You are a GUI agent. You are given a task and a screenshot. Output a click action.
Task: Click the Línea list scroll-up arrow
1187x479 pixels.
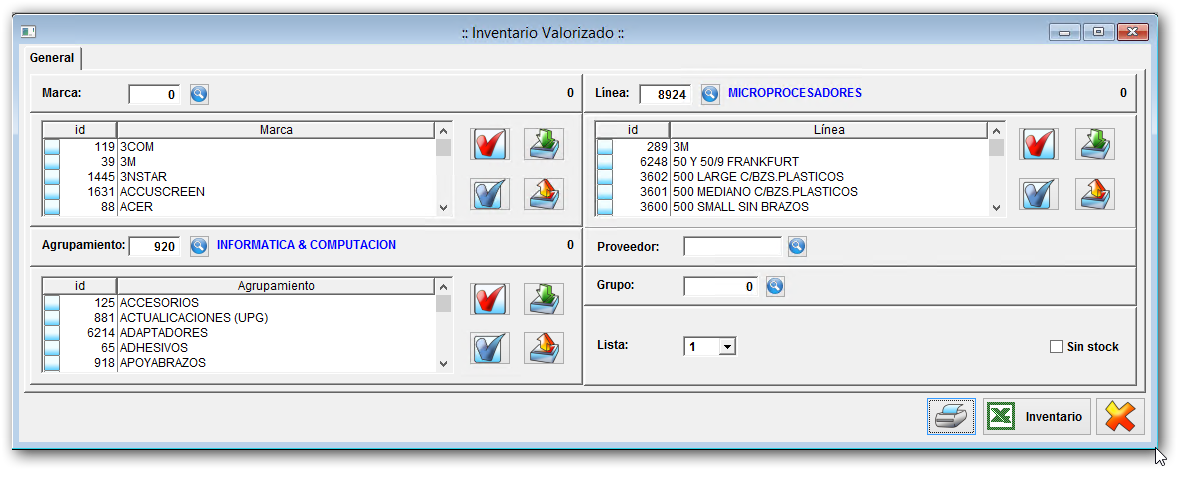(x=996, y=131)
